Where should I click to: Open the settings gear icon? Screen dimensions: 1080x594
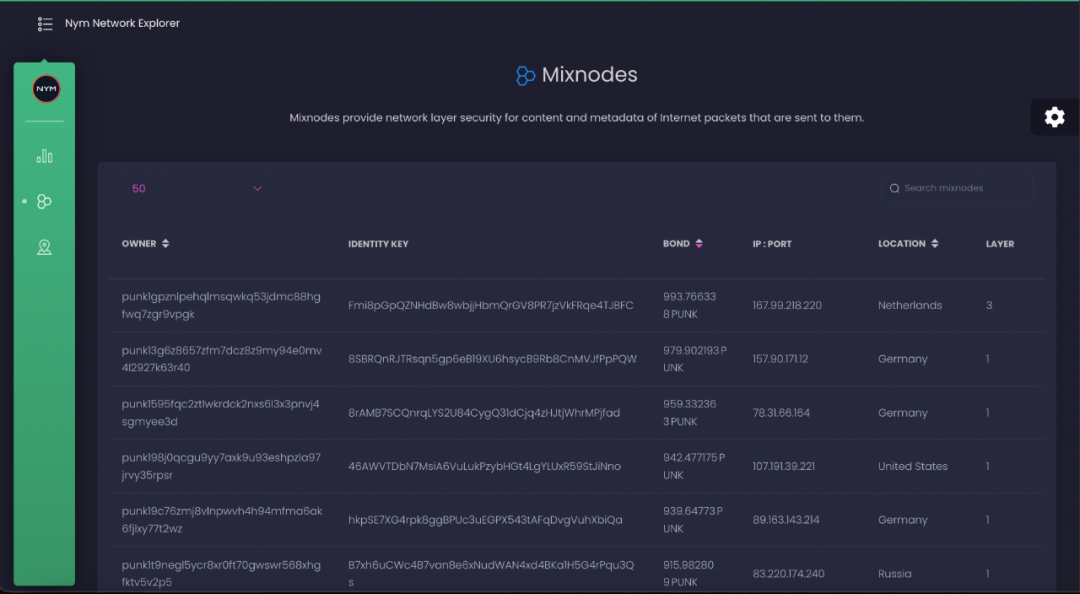(x=1055, y=117)
